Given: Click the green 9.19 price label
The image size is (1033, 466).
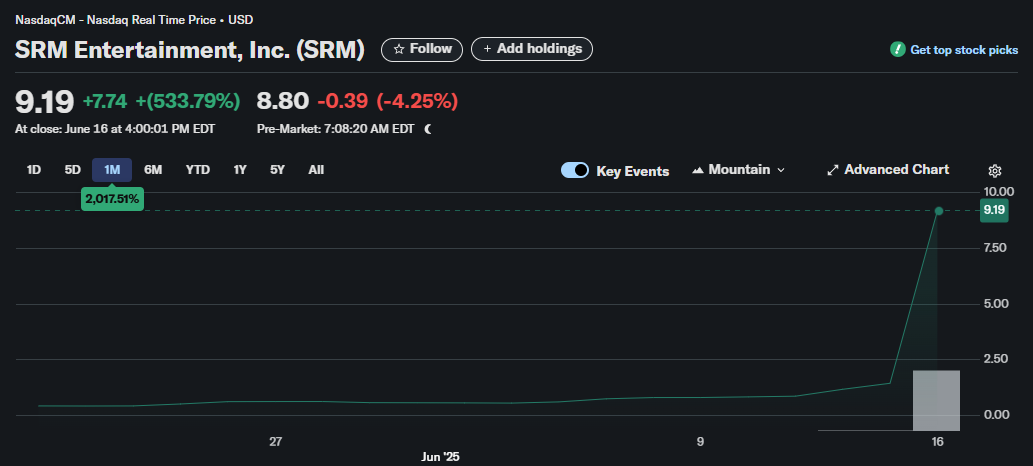Looking at the screenshot, I should click(993, 211).
